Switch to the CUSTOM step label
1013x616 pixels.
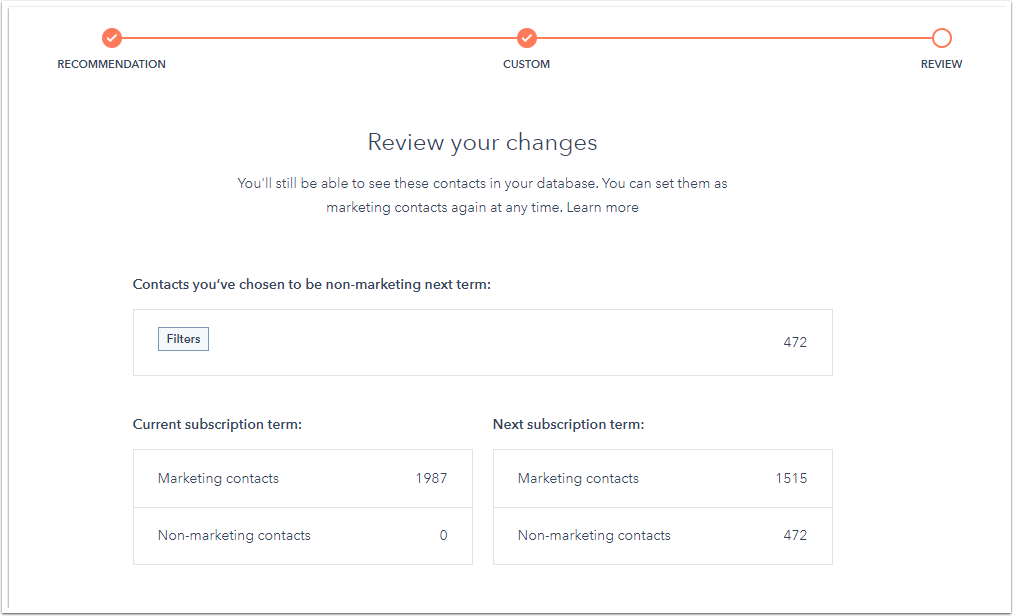click(x=527, y=64)
